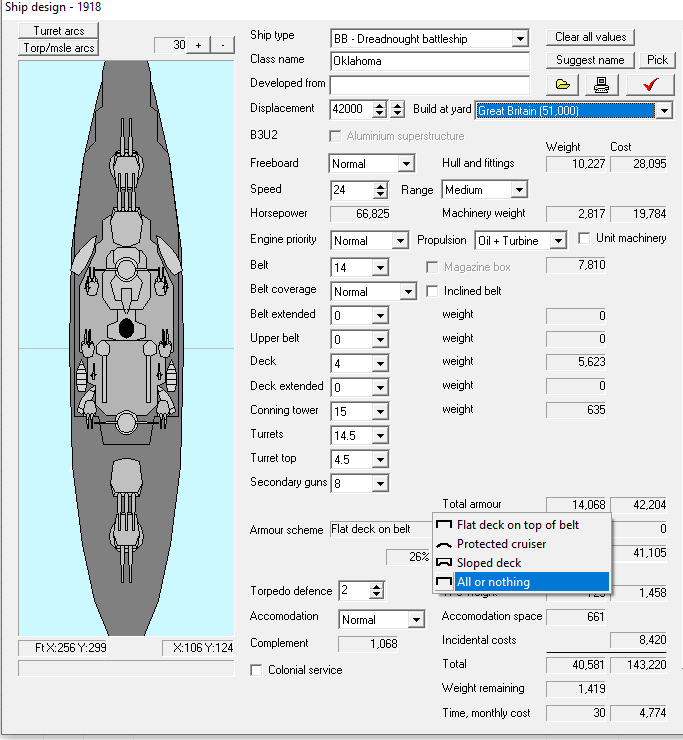Zoom in with the plus button
The width and height of the screenshot is (683, 740).
coord(198,45)
